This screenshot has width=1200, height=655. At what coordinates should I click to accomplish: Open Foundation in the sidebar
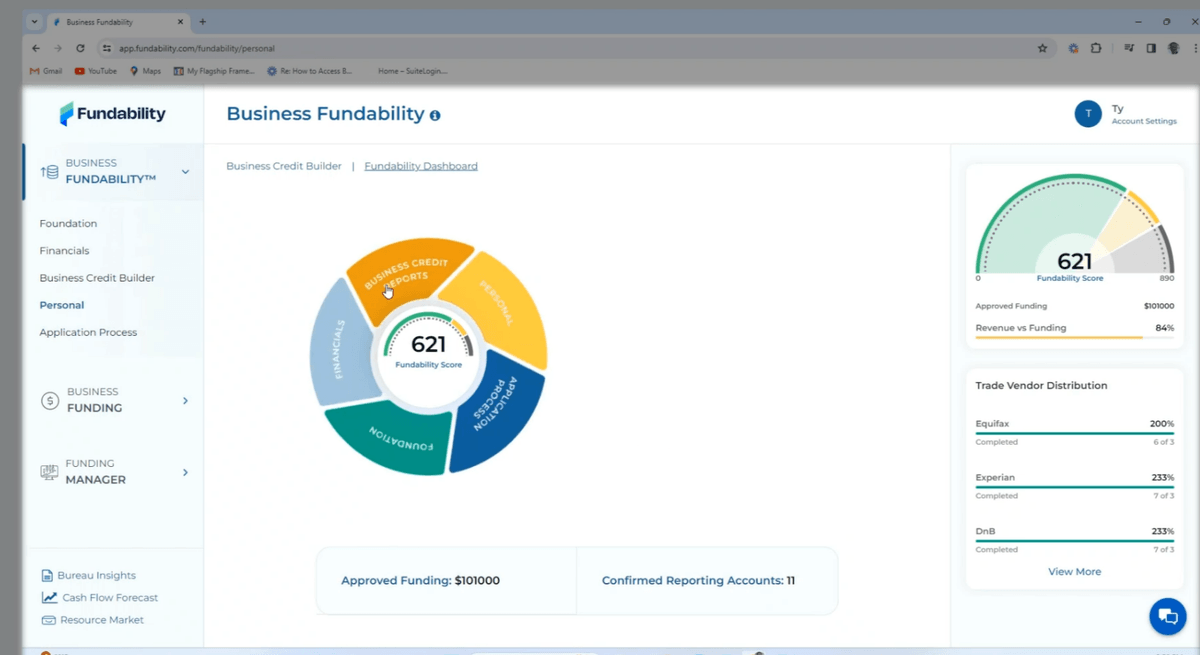pyautogui.click(x=68, y=224)
